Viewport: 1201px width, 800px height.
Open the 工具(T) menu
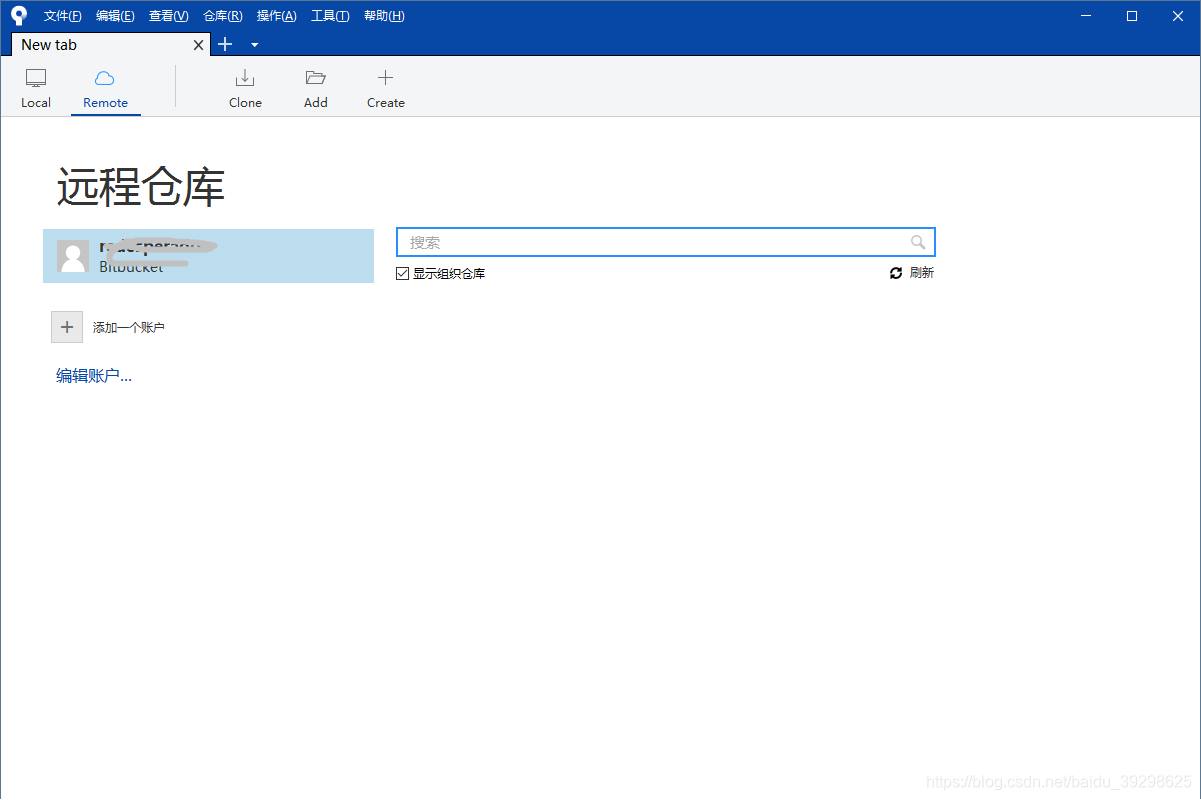pyautogui.click(x=330, y=16)
